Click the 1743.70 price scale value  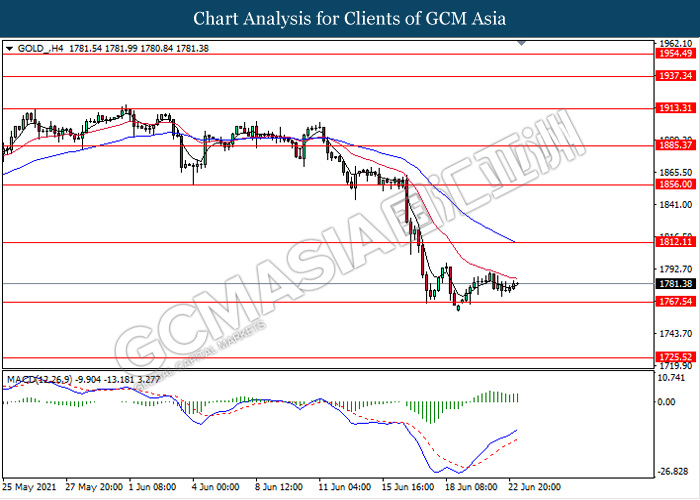(676, 333)
